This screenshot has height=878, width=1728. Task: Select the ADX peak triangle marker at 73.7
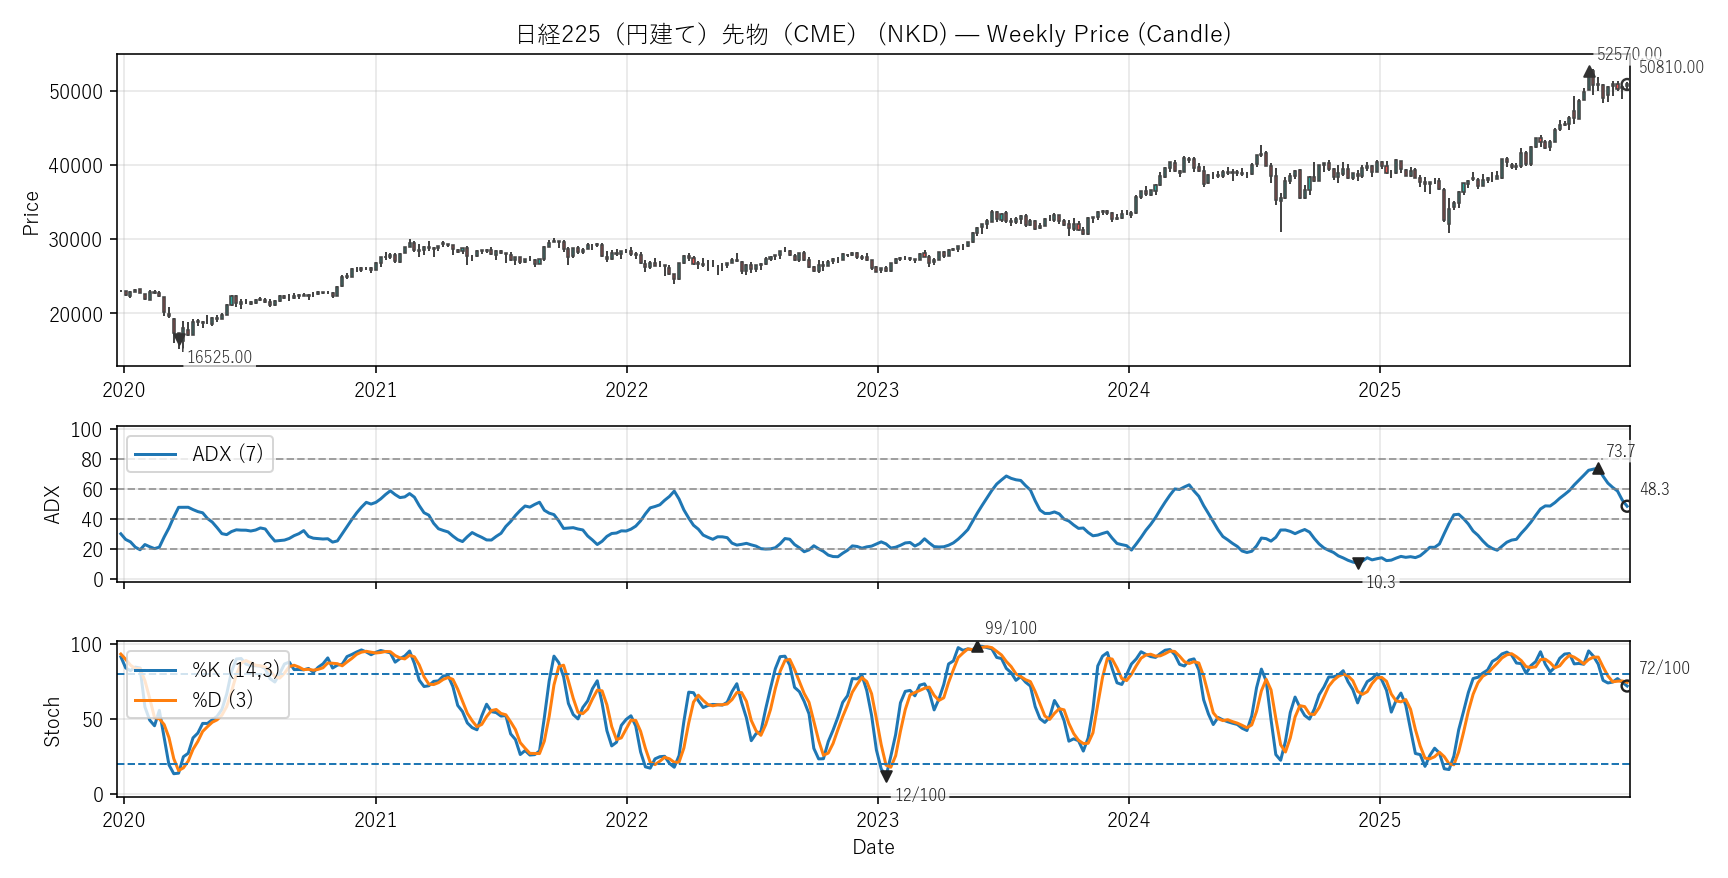pos(1598,469)
